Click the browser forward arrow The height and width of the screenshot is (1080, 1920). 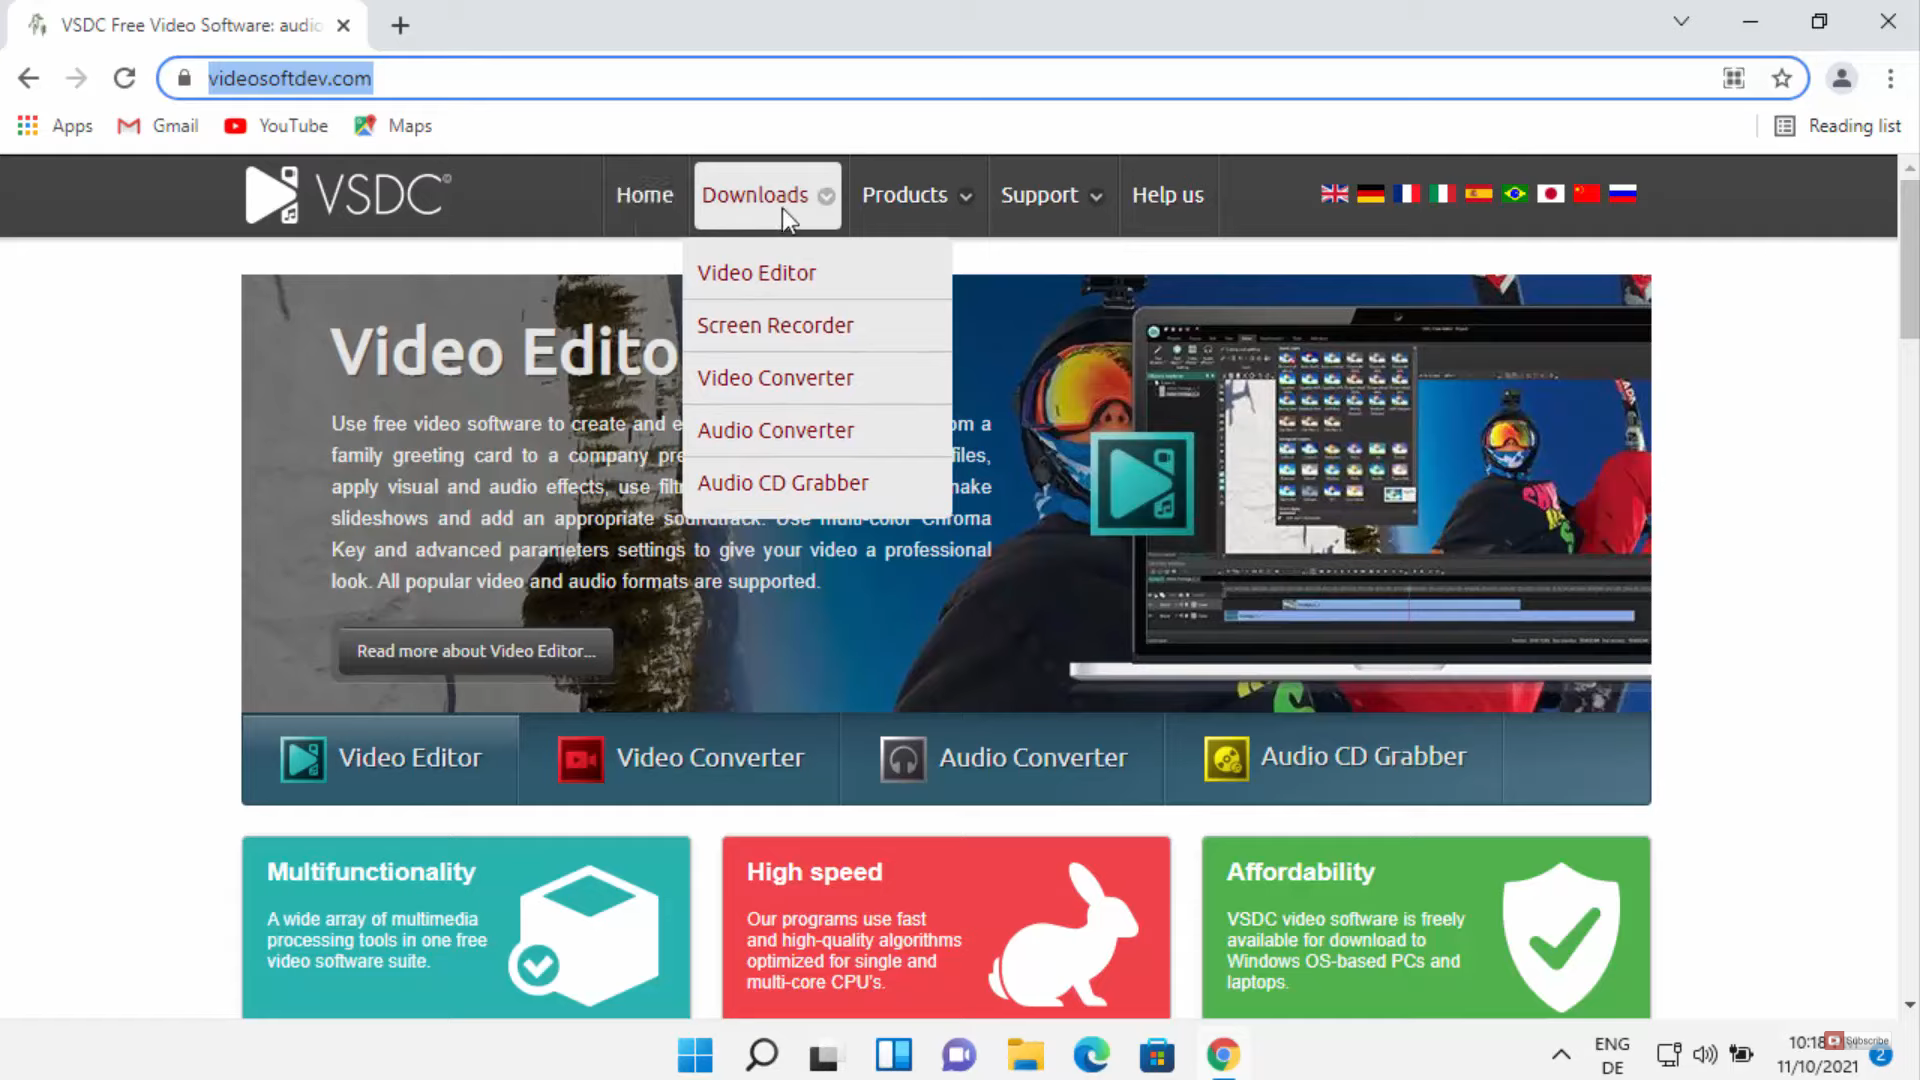coord(76,78)
